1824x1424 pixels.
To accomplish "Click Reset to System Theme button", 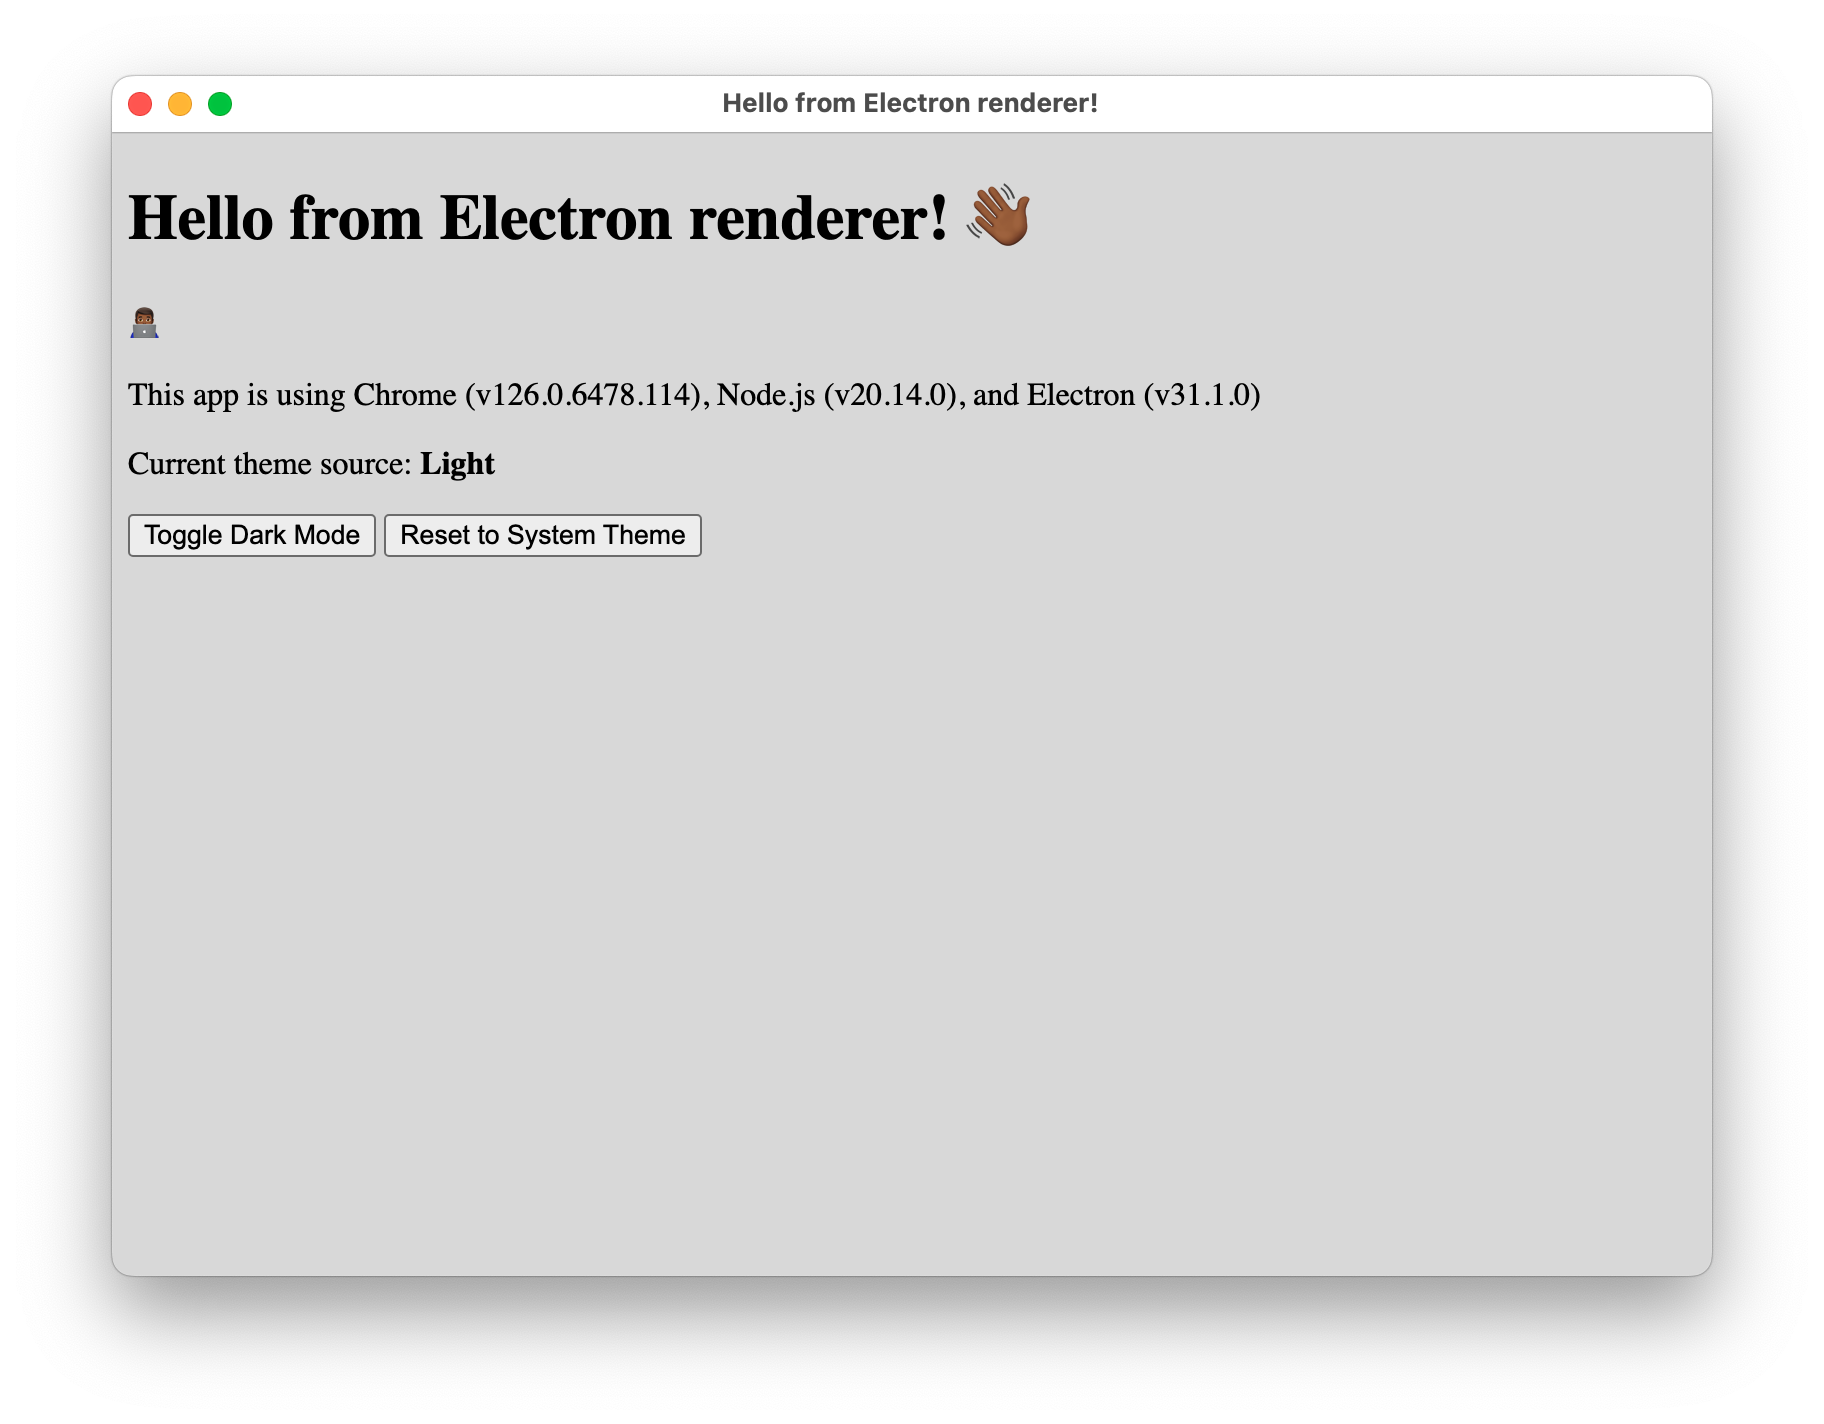I will [543, 535].
